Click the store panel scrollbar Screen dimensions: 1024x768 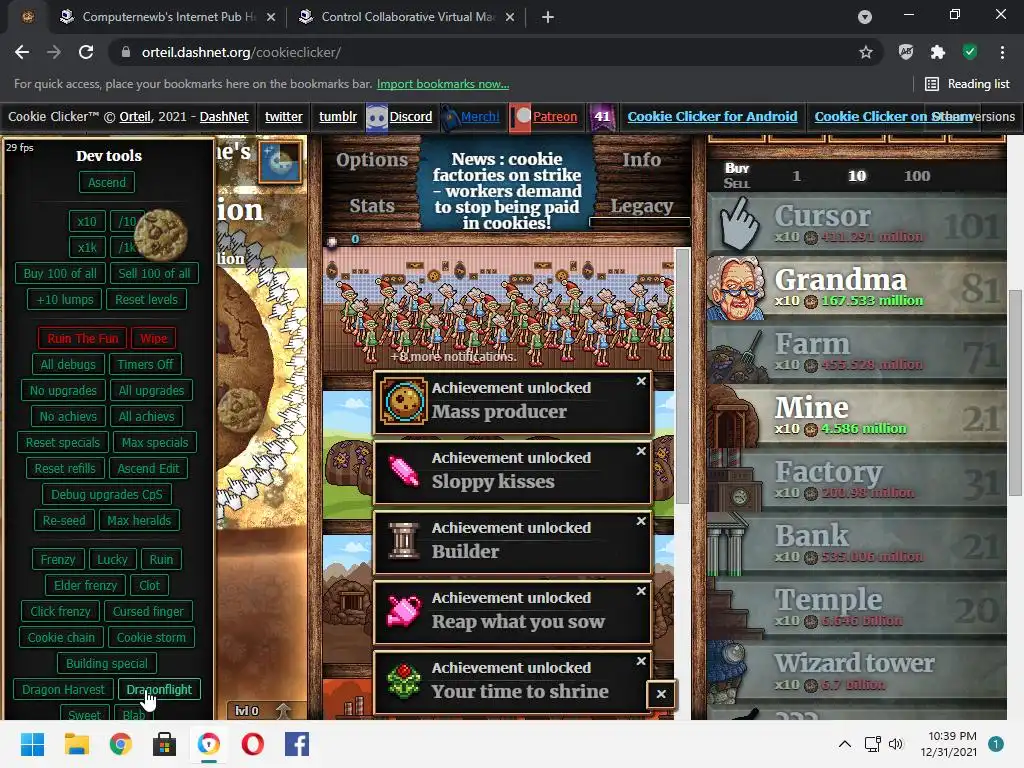point(1015,392)
